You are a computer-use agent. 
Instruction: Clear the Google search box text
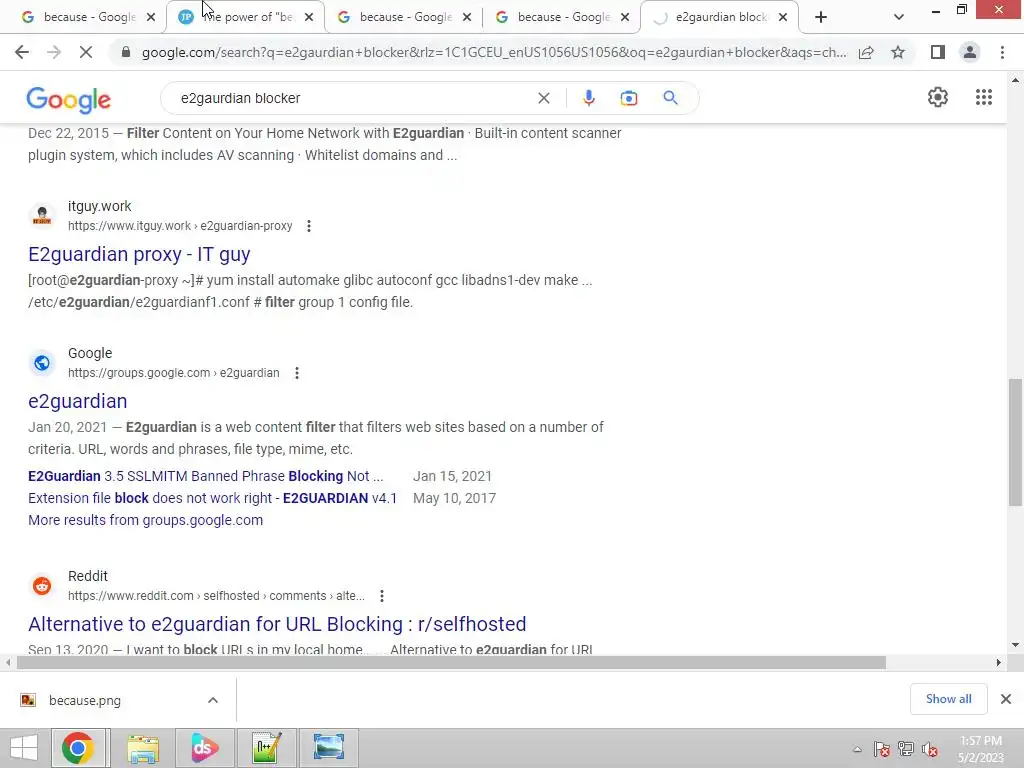pyautogui.click(x=543, y=98)
